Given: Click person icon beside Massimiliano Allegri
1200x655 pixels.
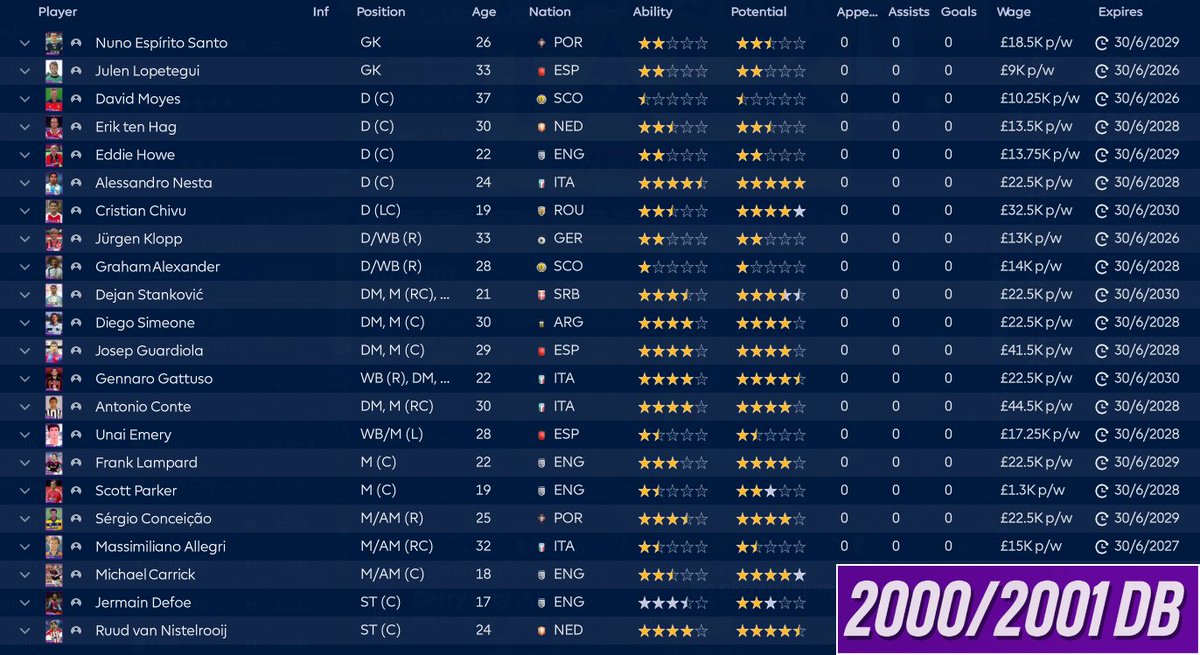Looking at the screenshot, I should (x=76, y=547).
